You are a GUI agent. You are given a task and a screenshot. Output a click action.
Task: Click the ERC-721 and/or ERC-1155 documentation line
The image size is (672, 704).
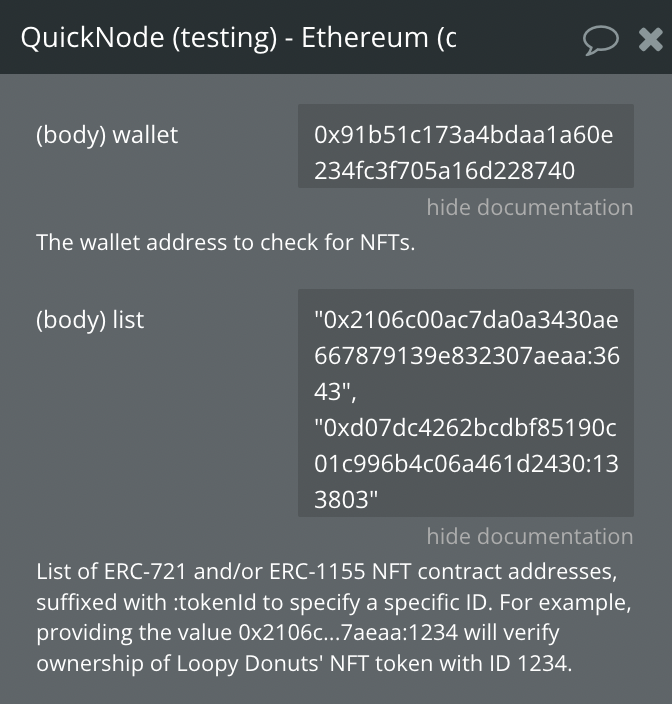(x=327, y=572)
